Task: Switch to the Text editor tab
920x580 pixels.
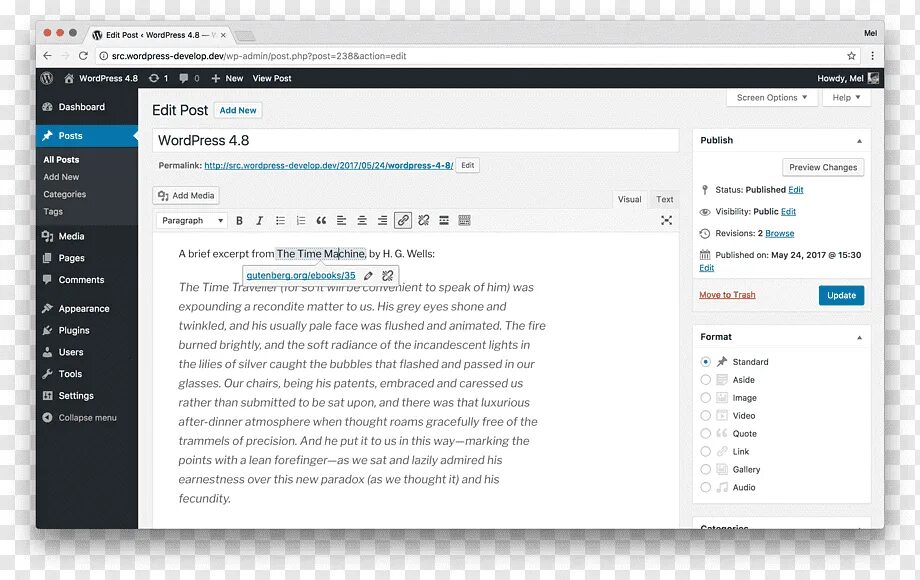Action: click(x=664, y=199)
